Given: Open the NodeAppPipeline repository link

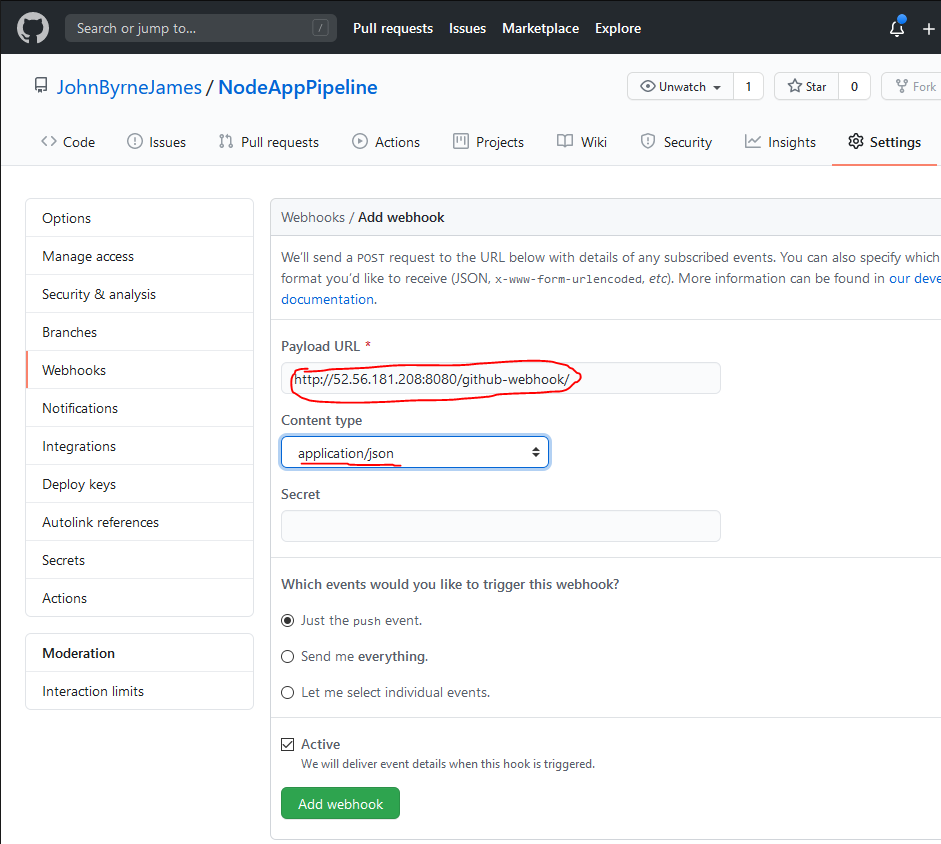Looking at the screenshot, I should [x=298, y=87].
